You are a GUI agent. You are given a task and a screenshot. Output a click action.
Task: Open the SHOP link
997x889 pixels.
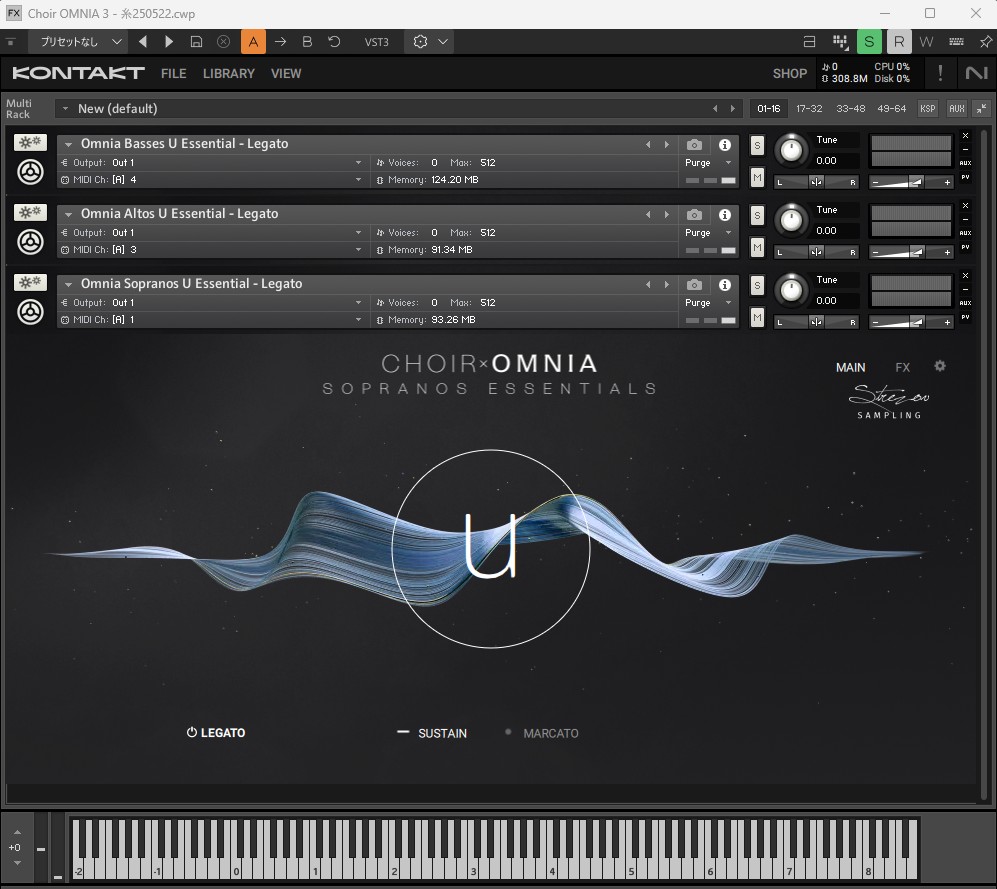(790, 74)
